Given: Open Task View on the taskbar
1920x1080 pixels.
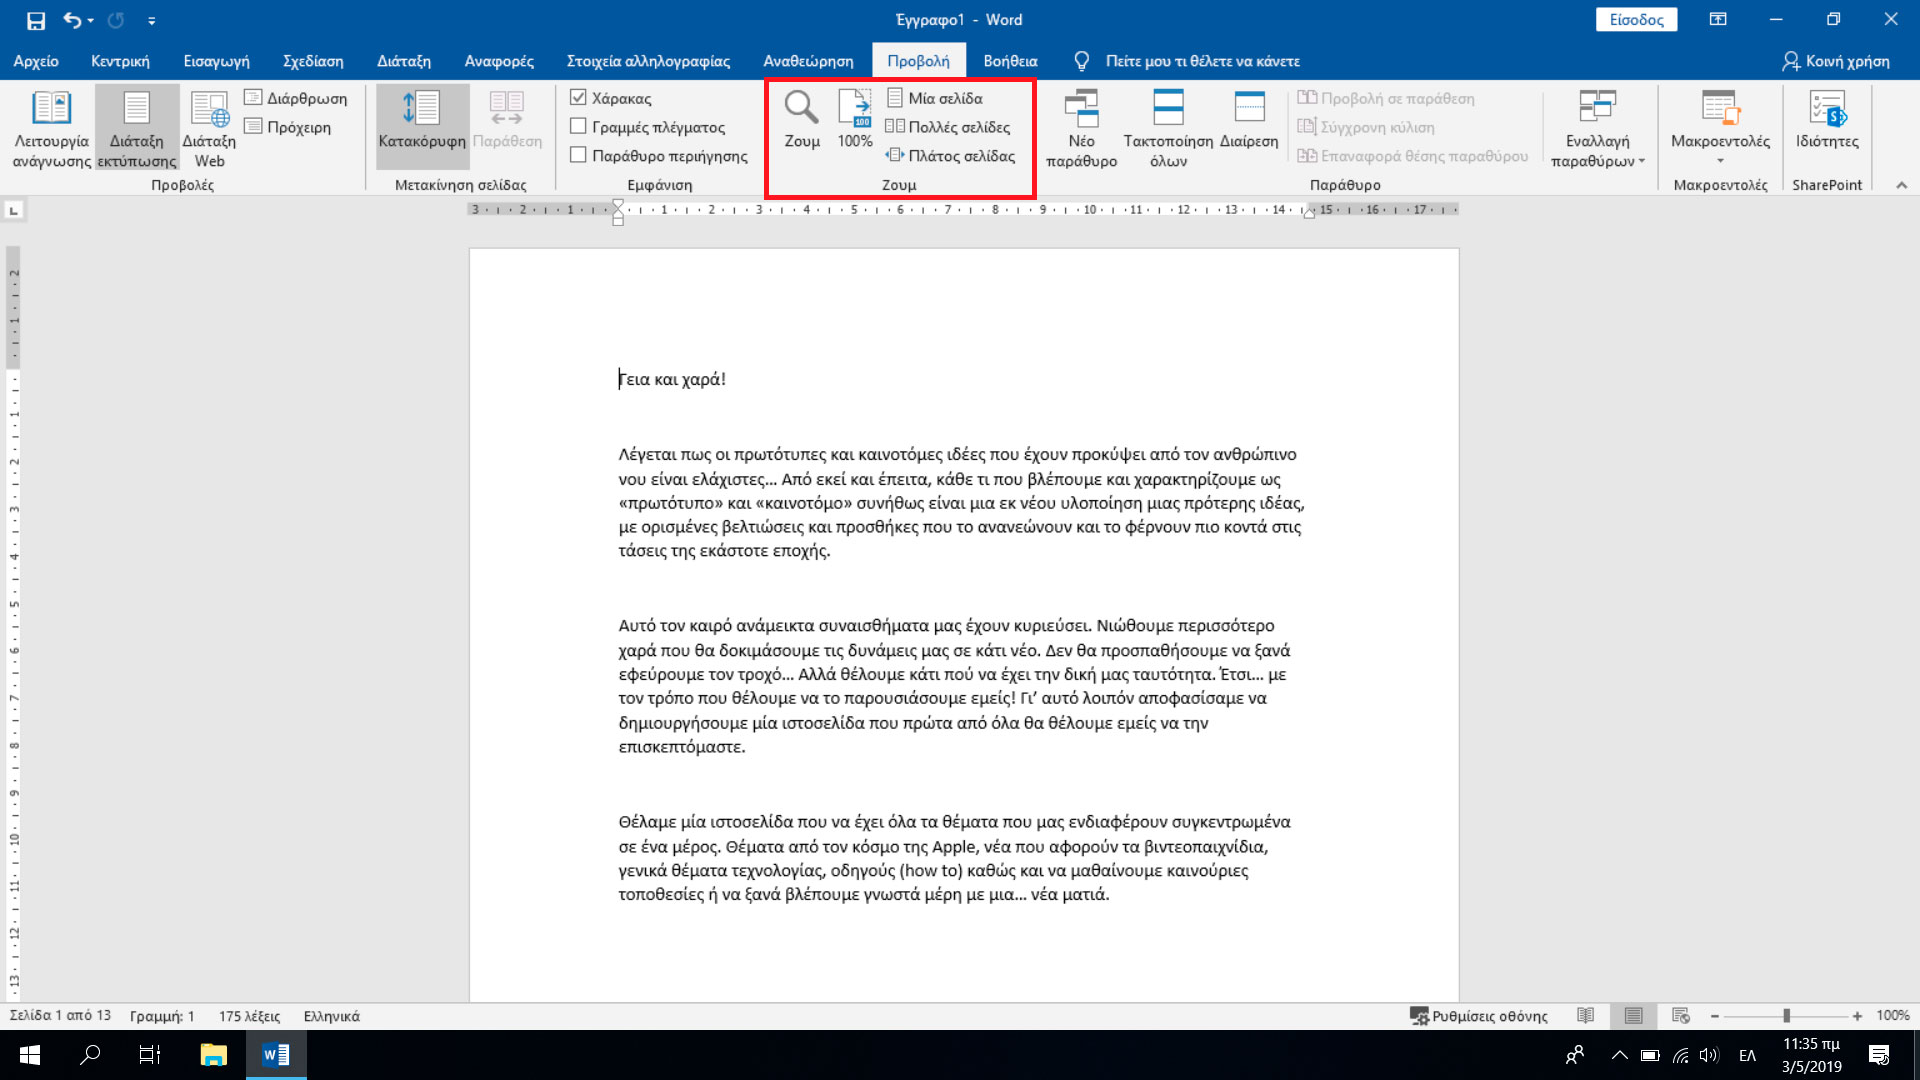Looking at the screenshot, I should (150, 1055).
